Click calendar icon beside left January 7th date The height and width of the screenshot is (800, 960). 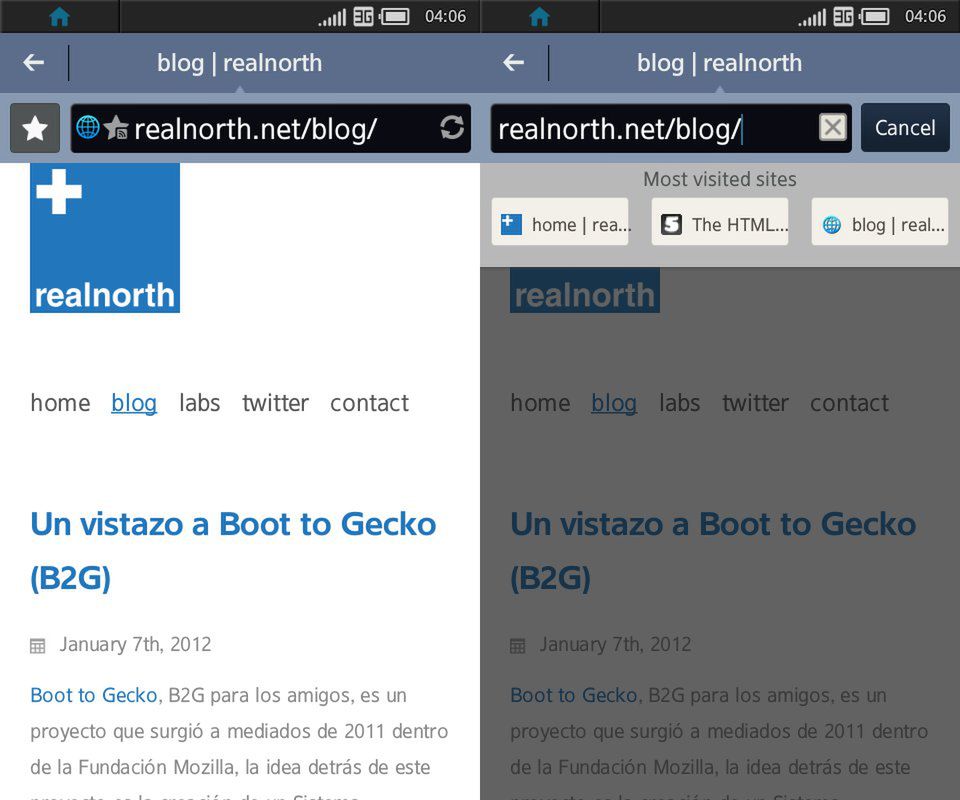[37, 646]
